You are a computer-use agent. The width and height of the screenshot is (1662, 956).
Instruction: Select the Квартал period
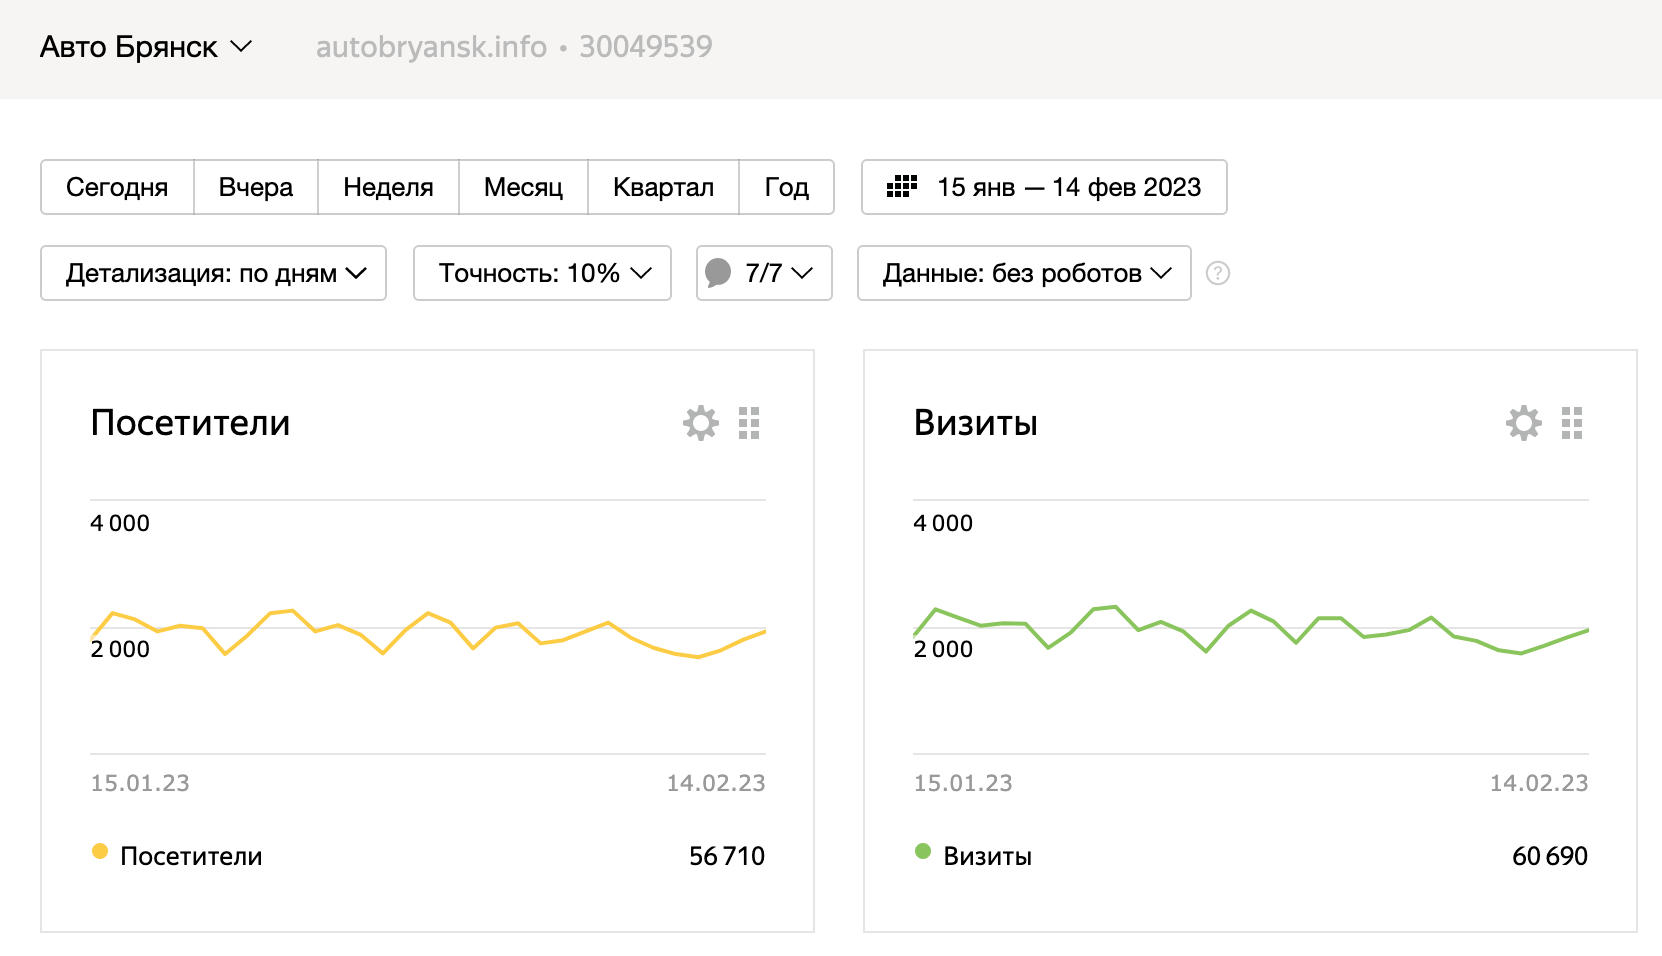[663, 187]
